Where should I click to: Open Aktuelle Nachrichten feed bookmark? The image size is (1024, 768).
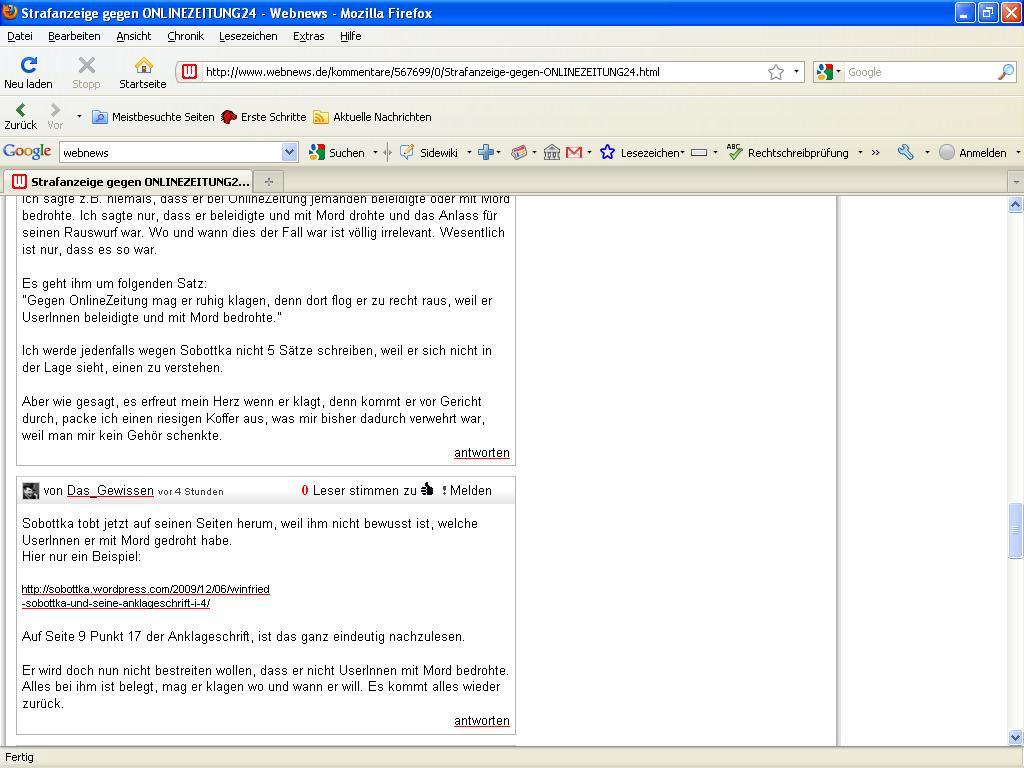click(x=372, y=117)
